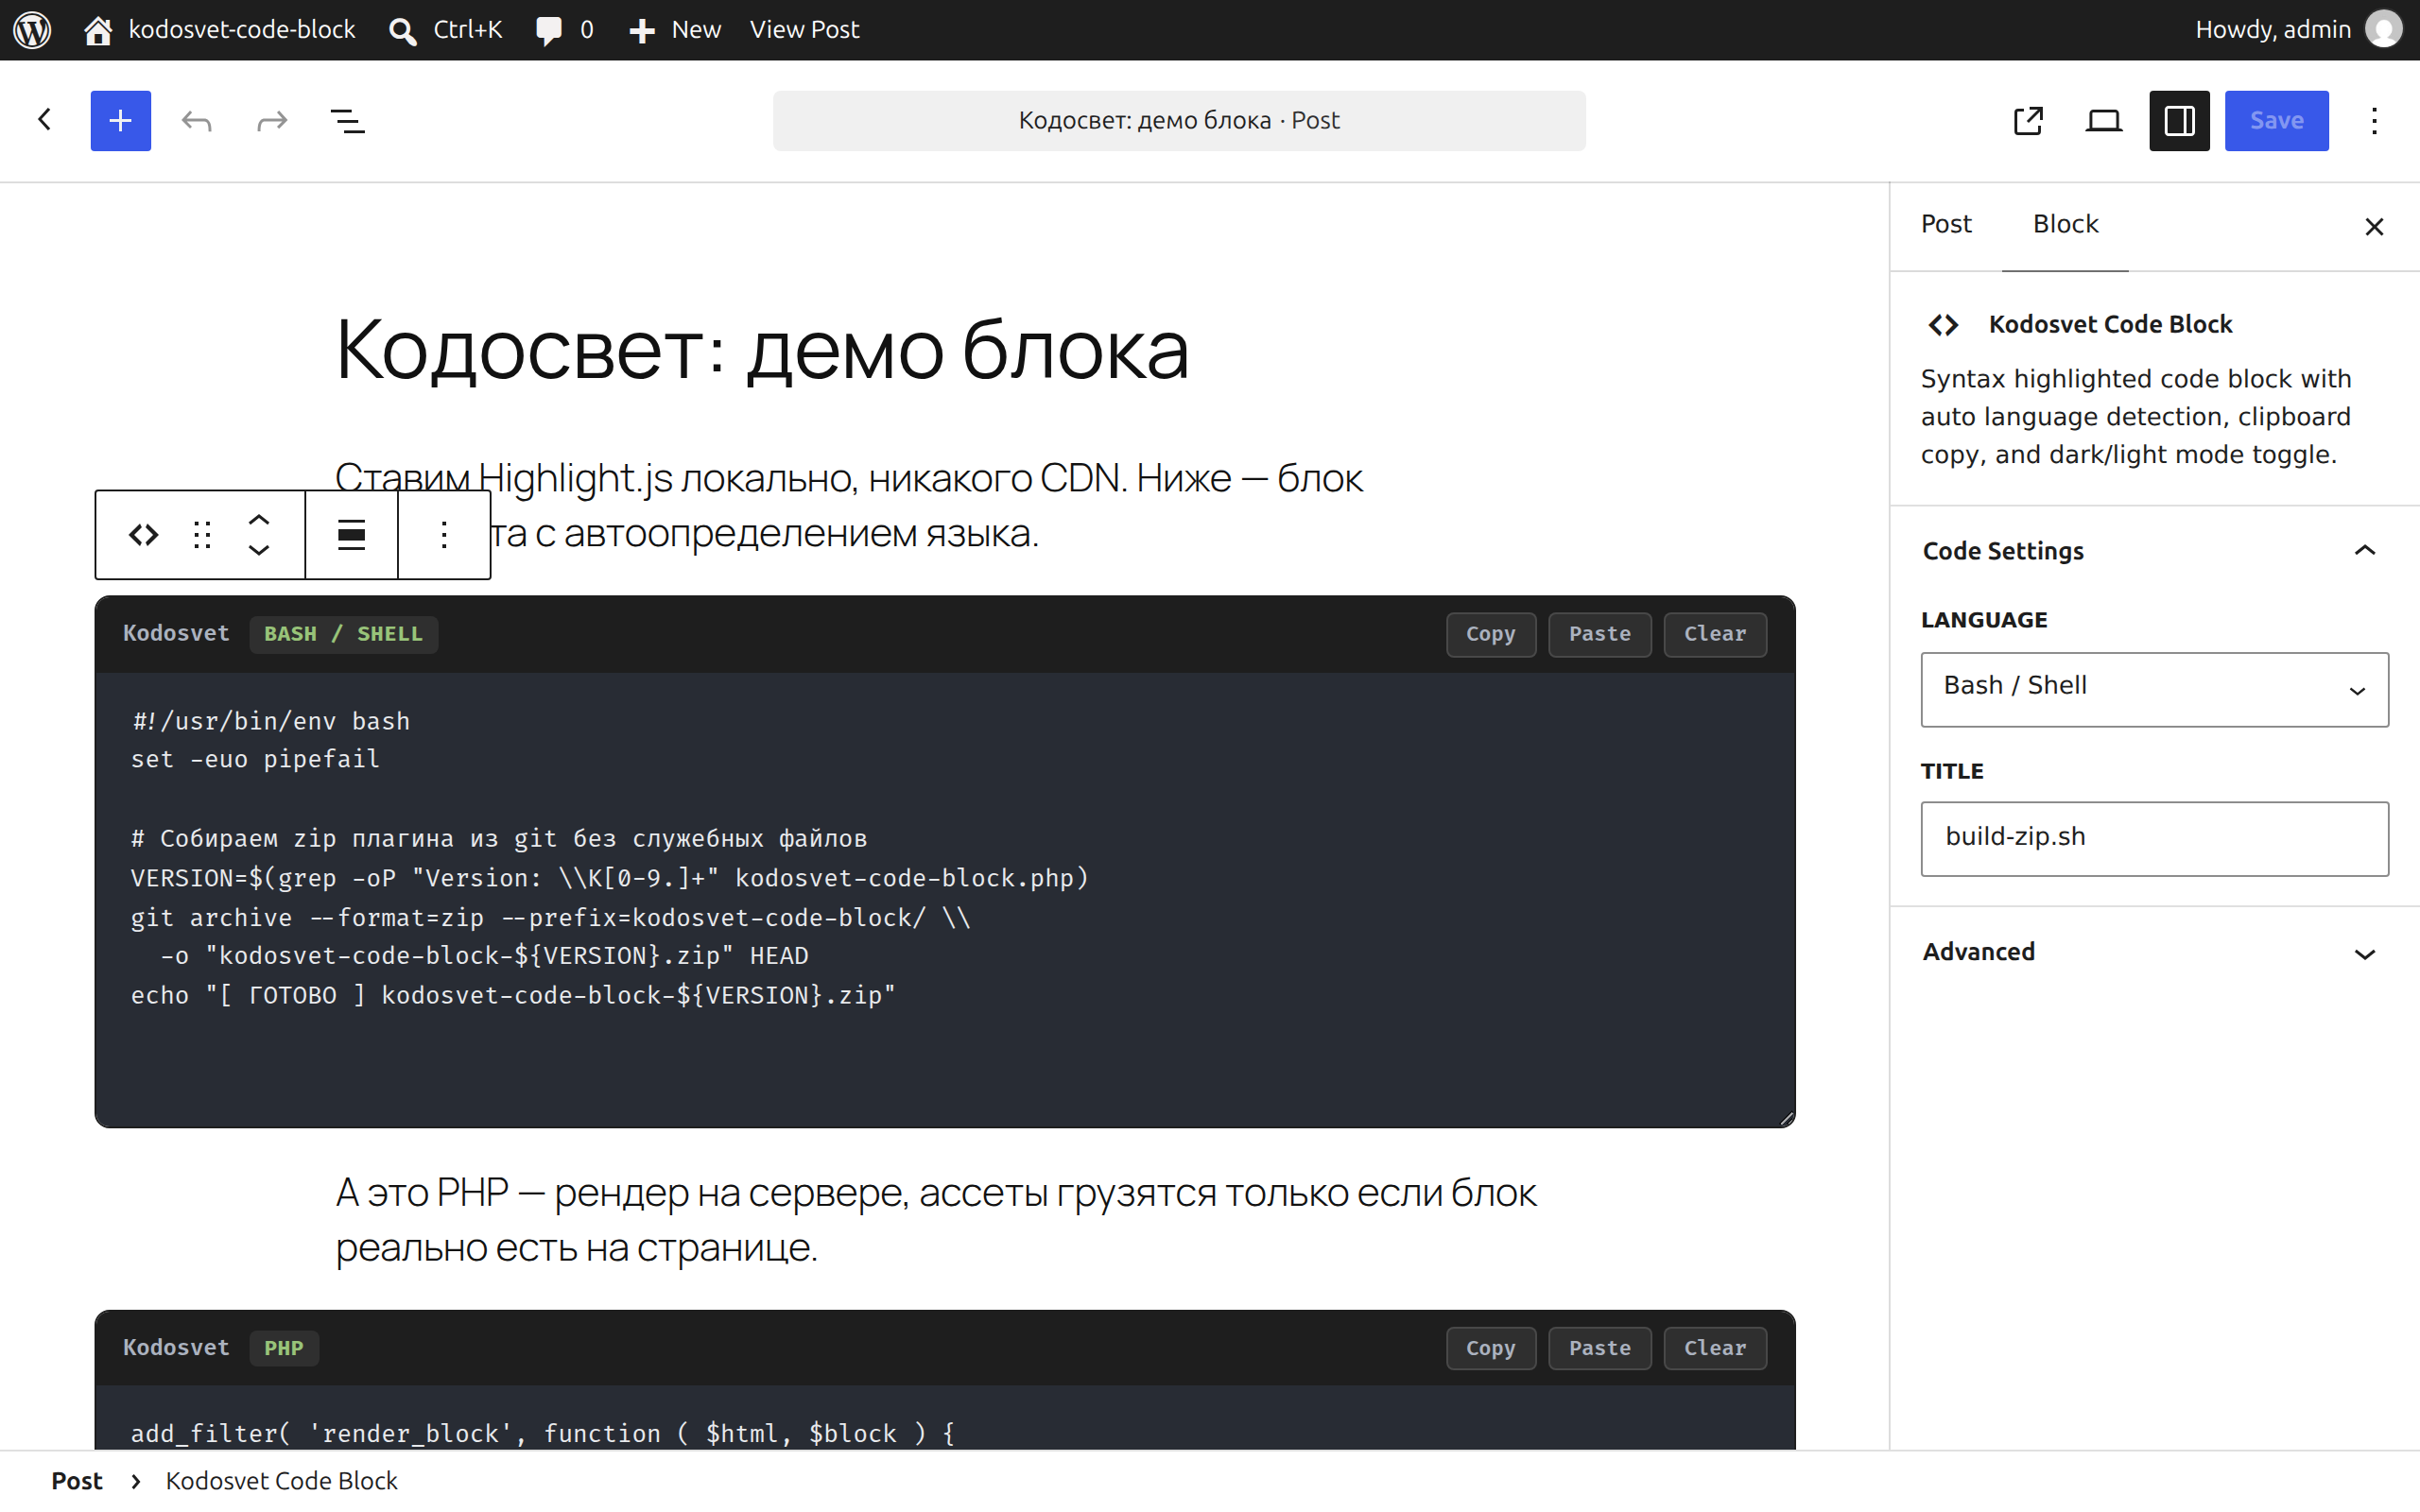Open the command bar showing post title

[1179, 120]
